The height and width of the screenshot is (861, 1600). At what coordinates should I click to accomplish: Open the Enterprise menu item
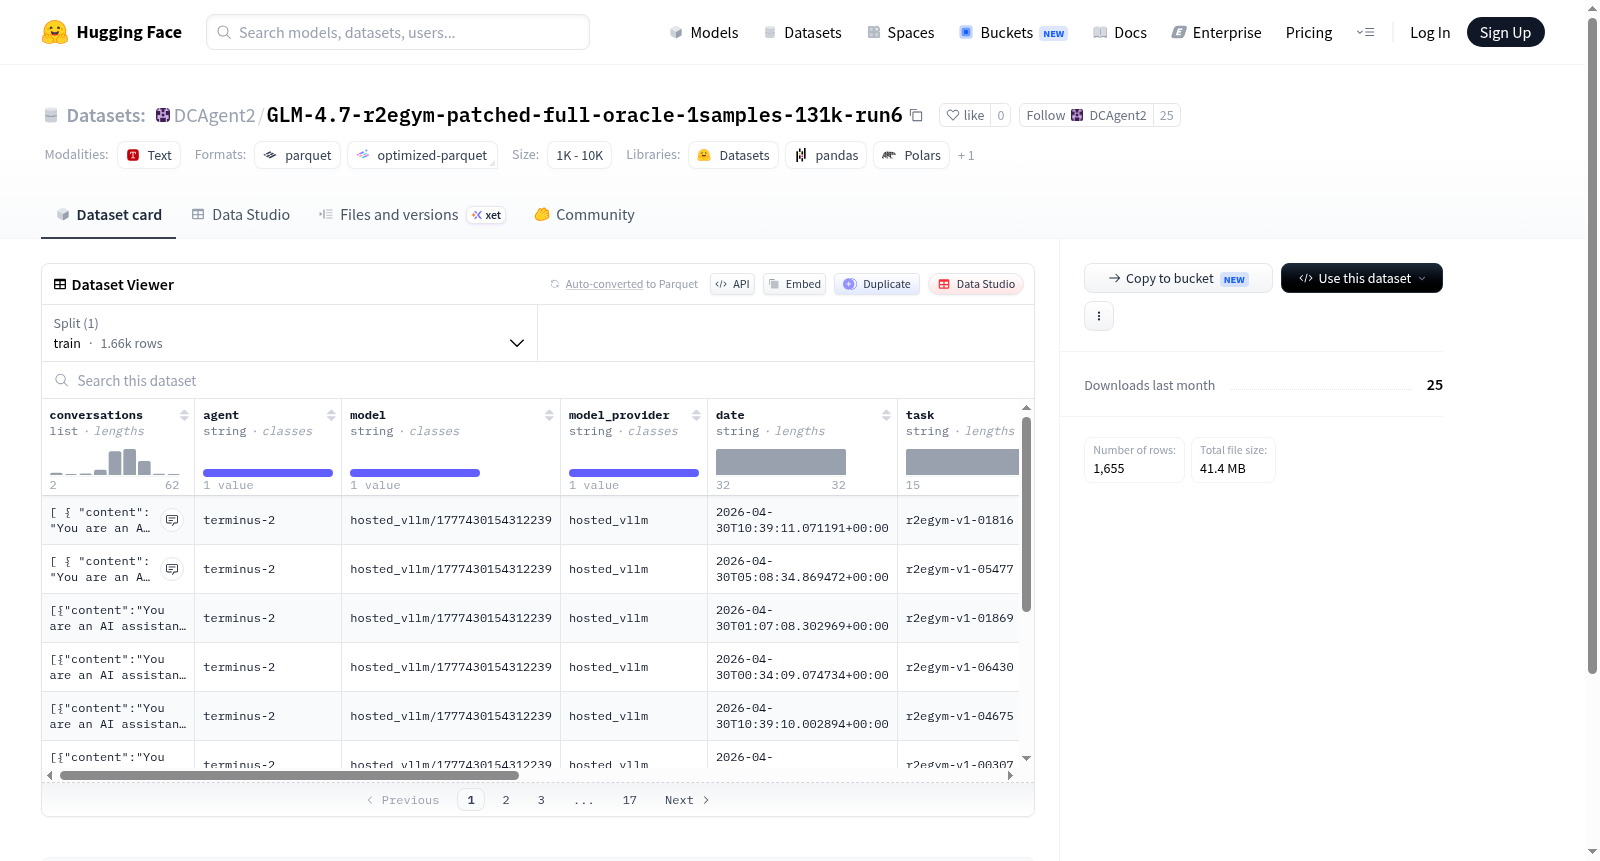coord(1216,32)
